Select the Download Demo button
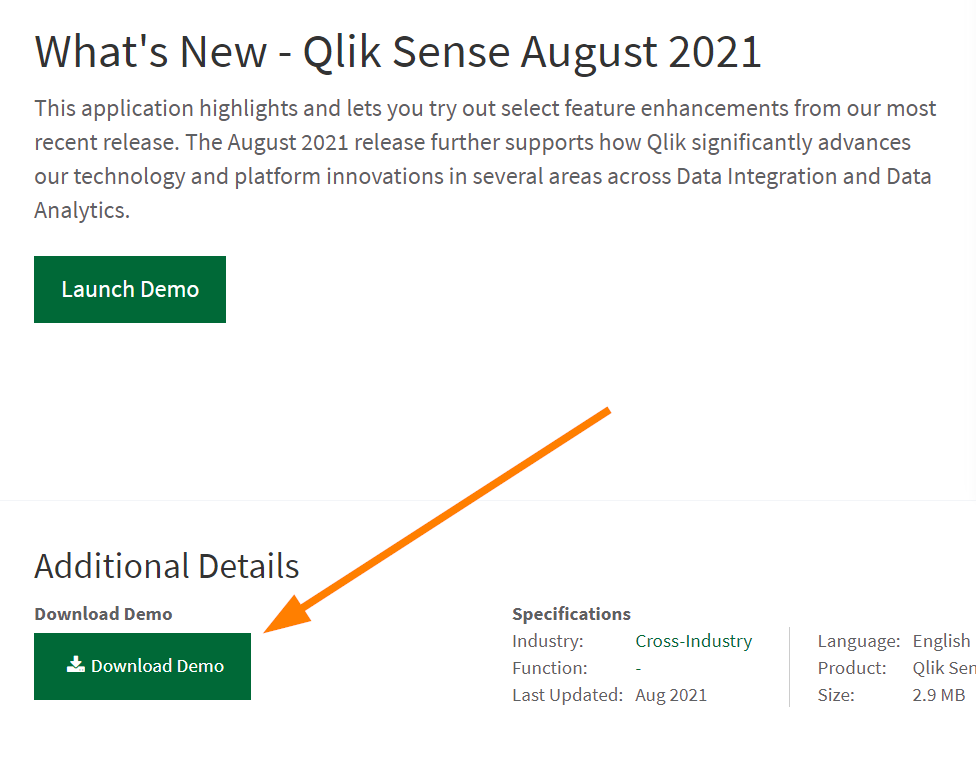This screenshot has width=976, height=773. point(142,666)
